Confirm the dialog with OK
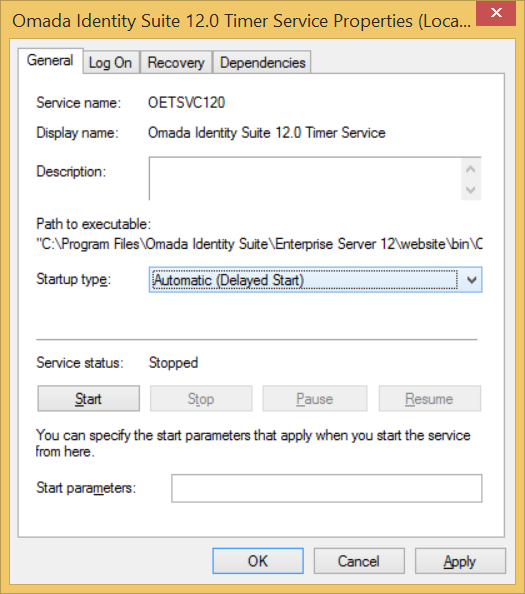525x594 pixels. [x=258, y=561]
